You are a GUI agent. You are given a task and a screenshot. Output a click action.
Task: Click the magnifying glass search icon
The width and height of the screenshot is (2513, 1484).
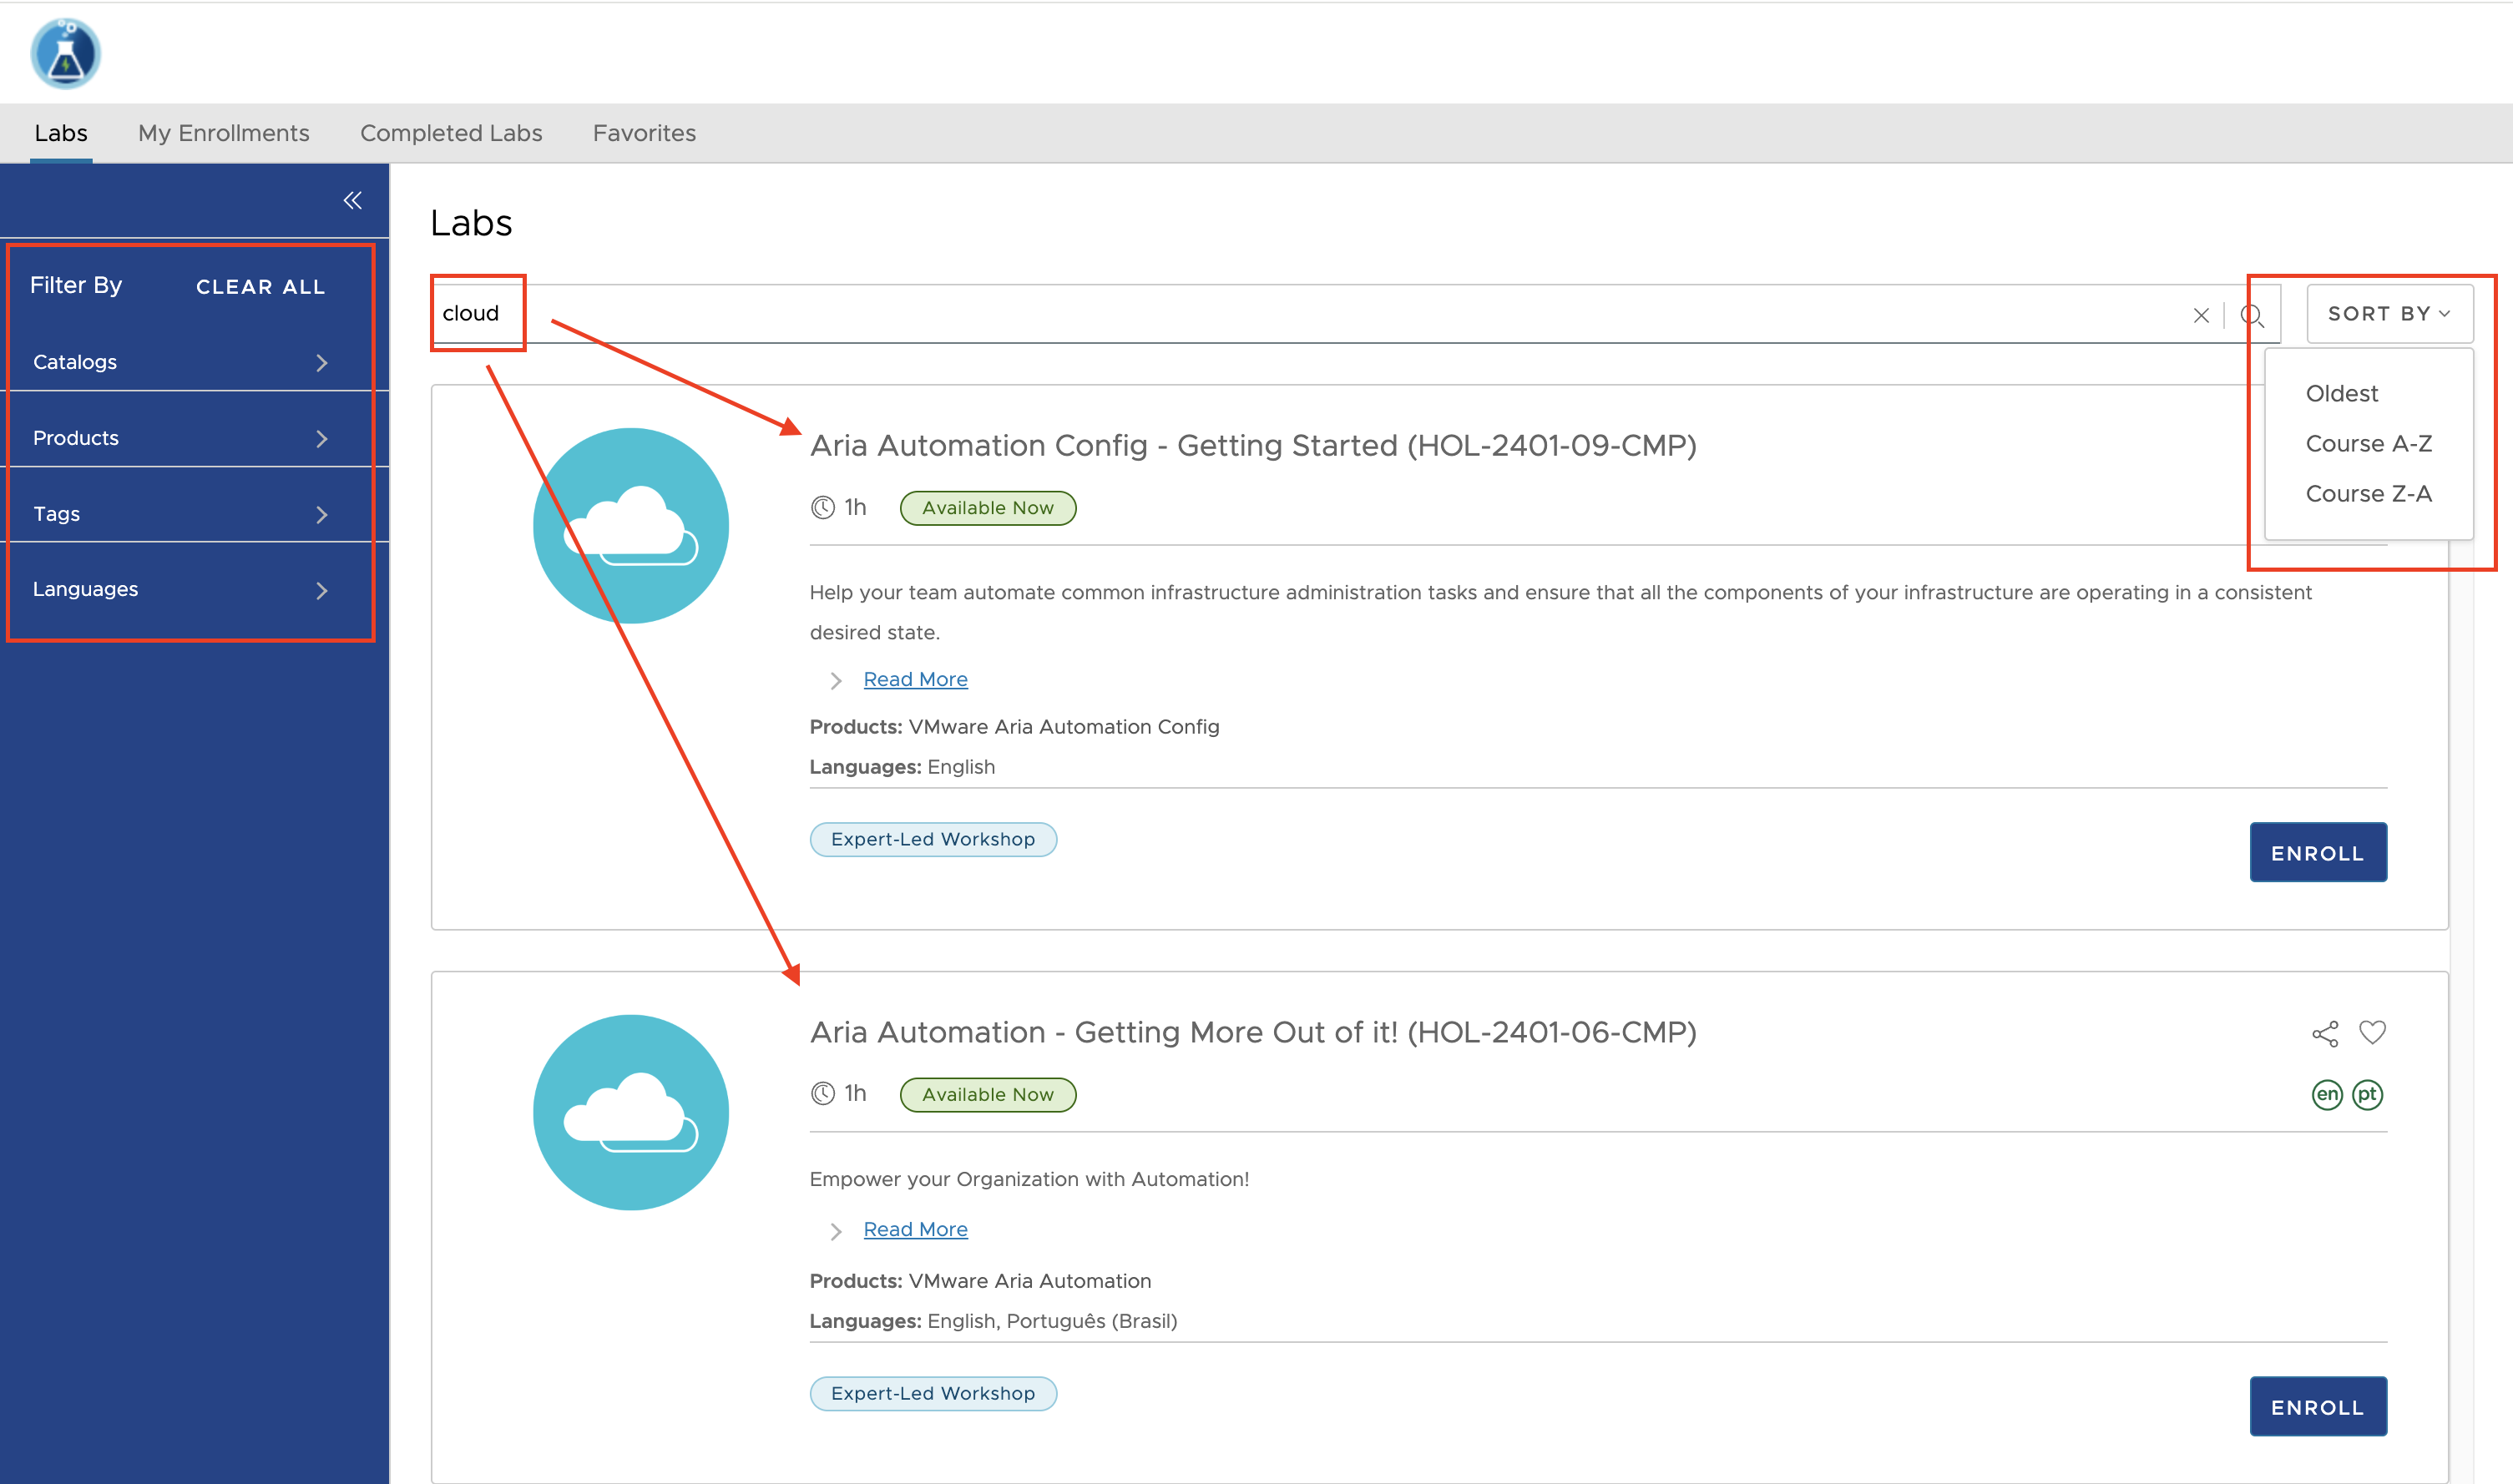[x=2251, y=316]
